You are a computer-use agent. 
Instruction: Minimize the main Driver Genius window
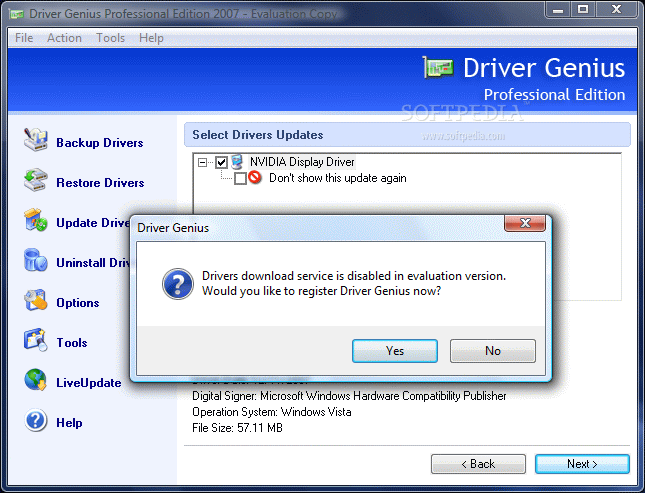pos(558,9)
